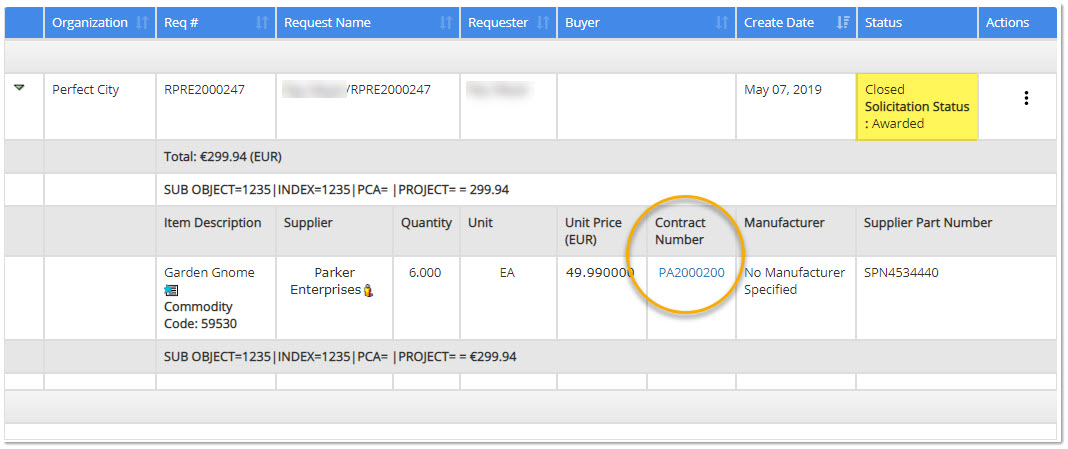Click the Parker Enterprises supplier name
1068x449 pixels.
point(328,281)
